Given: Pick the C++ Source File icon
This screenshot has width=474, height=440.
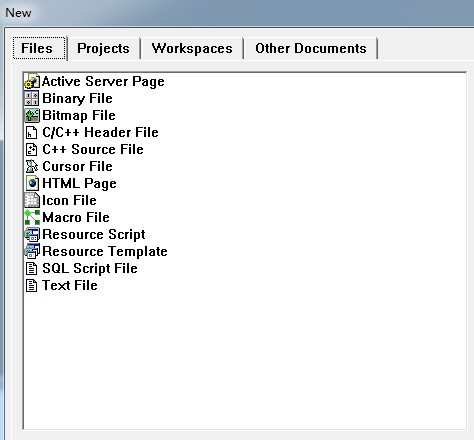Looking at the screenshot, I should (x=32, y=149).
